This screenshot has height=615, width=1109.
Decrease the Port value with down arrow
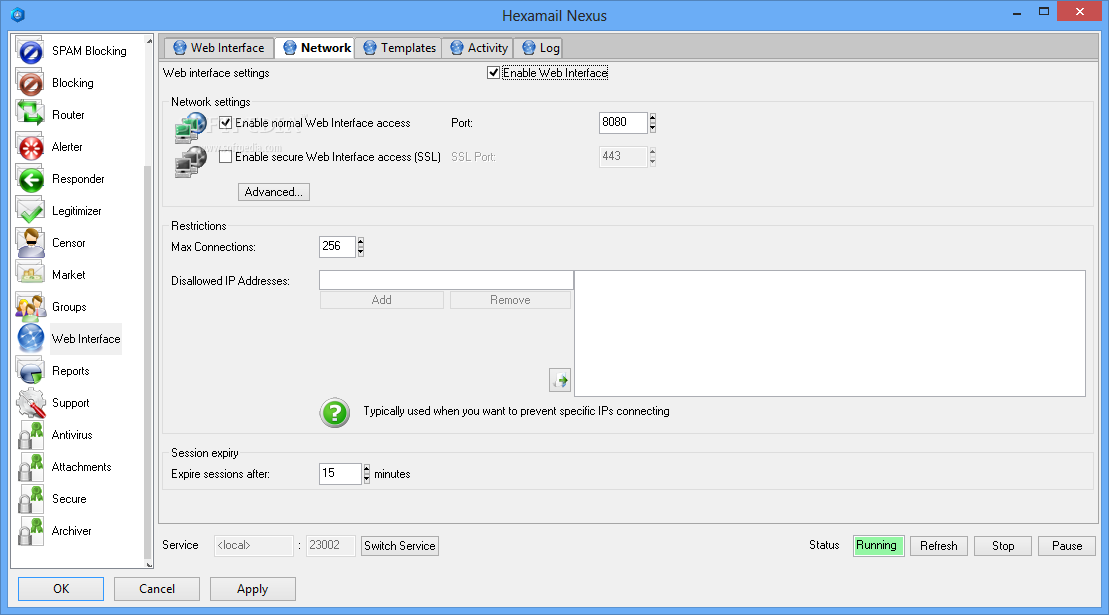point(652,128)
